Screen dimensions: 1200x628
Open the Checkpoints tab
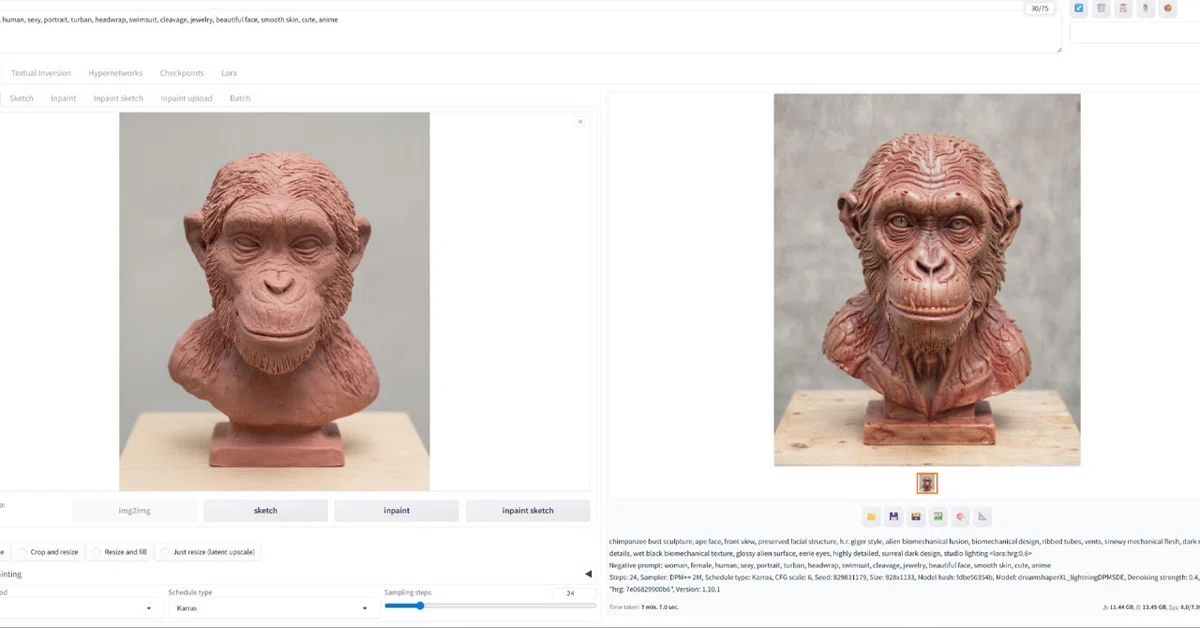coord(182,73)
